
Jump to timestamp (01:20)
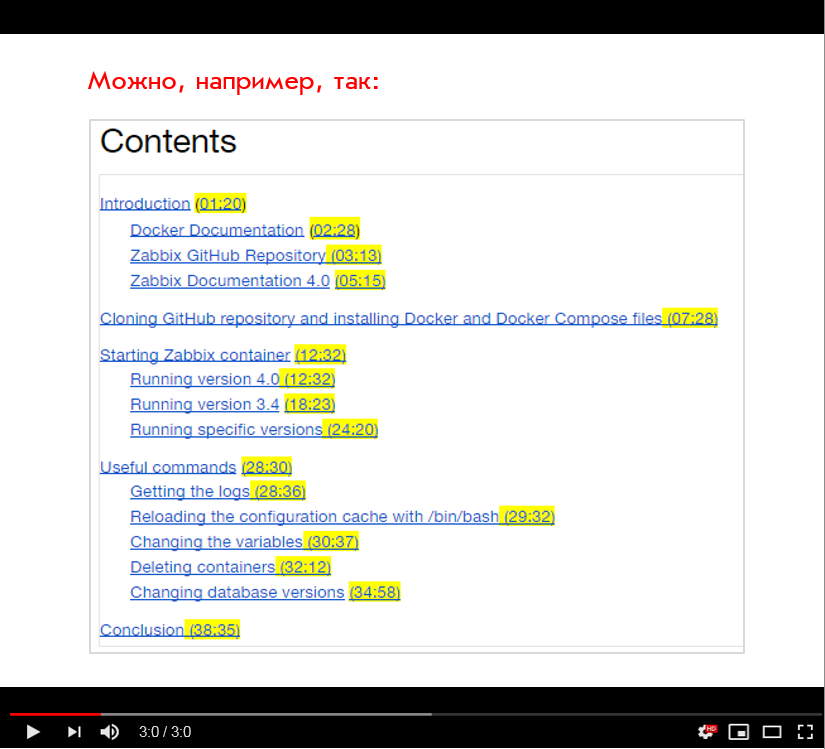click(220, 204)
